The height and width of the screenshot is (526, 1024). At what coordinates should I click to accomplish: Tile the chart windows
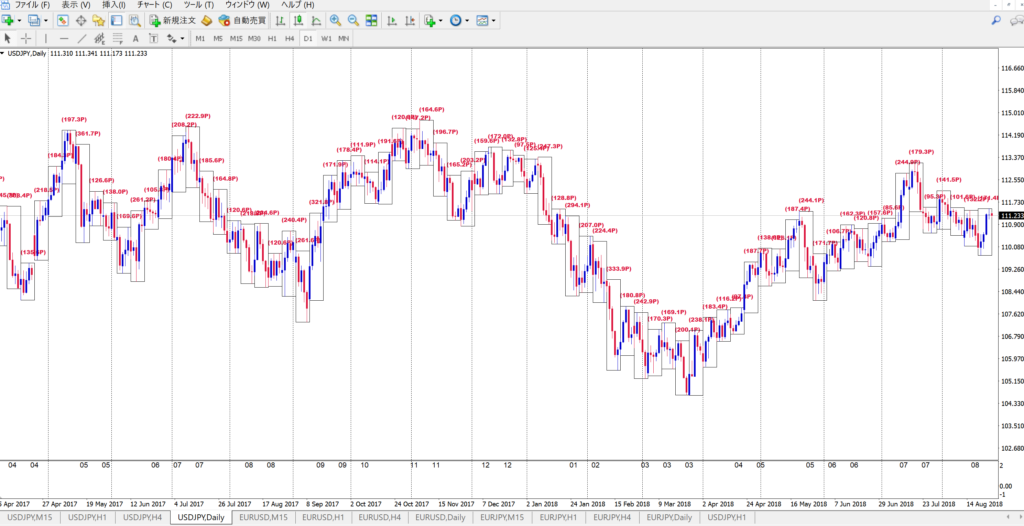coord(371,20)
